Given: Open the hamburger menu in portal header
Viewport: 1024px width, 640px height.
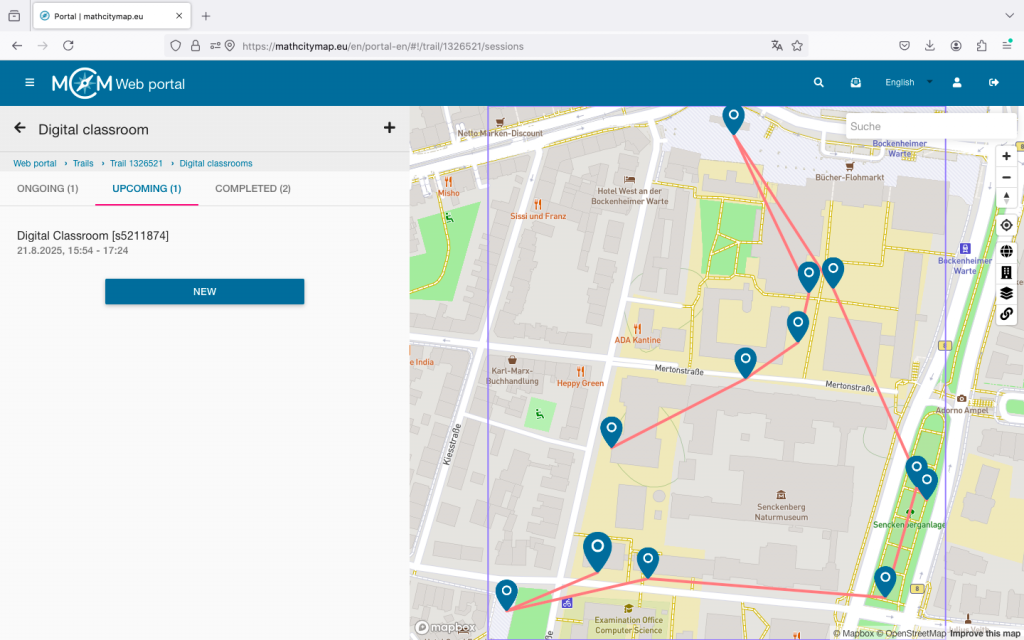Looking at the screenshot, I should click(29, 83).
